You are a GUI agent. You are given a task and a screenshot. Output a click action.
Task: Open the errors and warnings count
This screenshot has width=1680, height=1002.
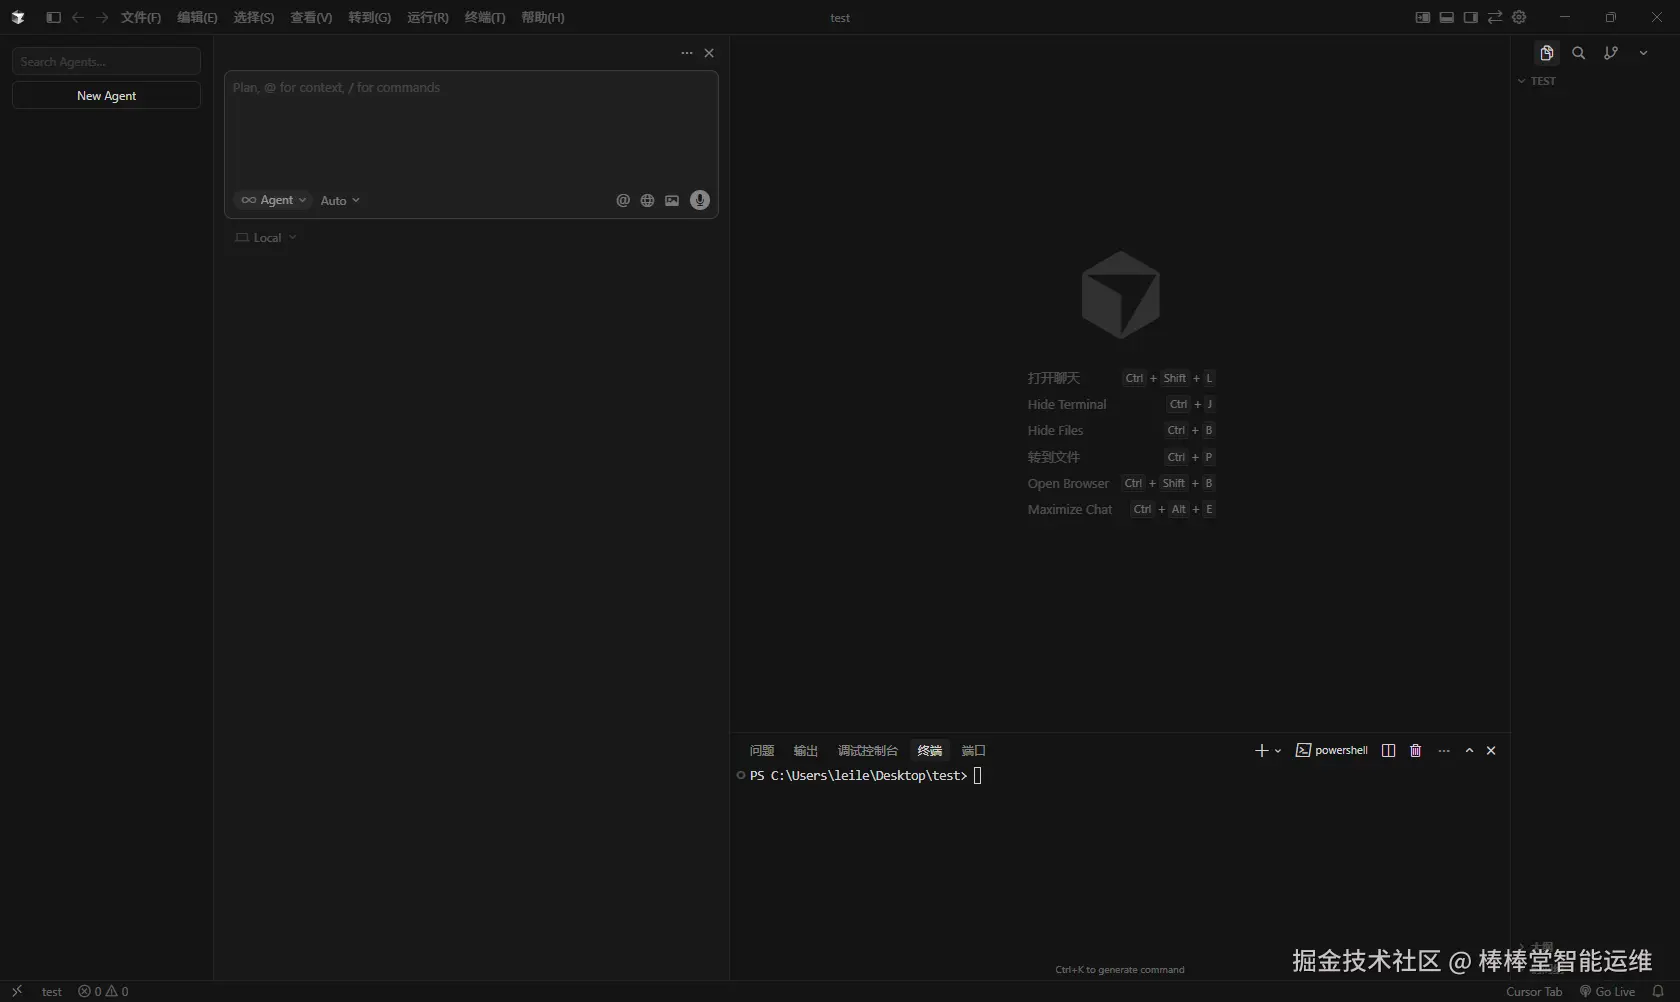click(104, 991)
